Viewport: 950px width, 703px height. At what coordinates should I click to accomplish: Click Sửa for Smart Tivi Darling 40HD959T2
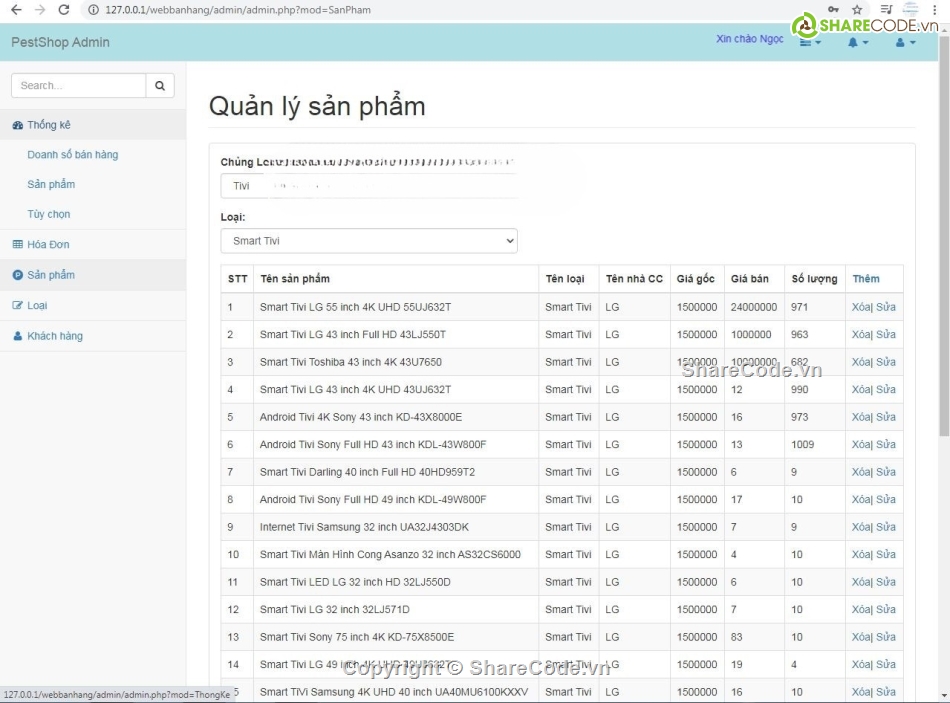tap(886, 471)
